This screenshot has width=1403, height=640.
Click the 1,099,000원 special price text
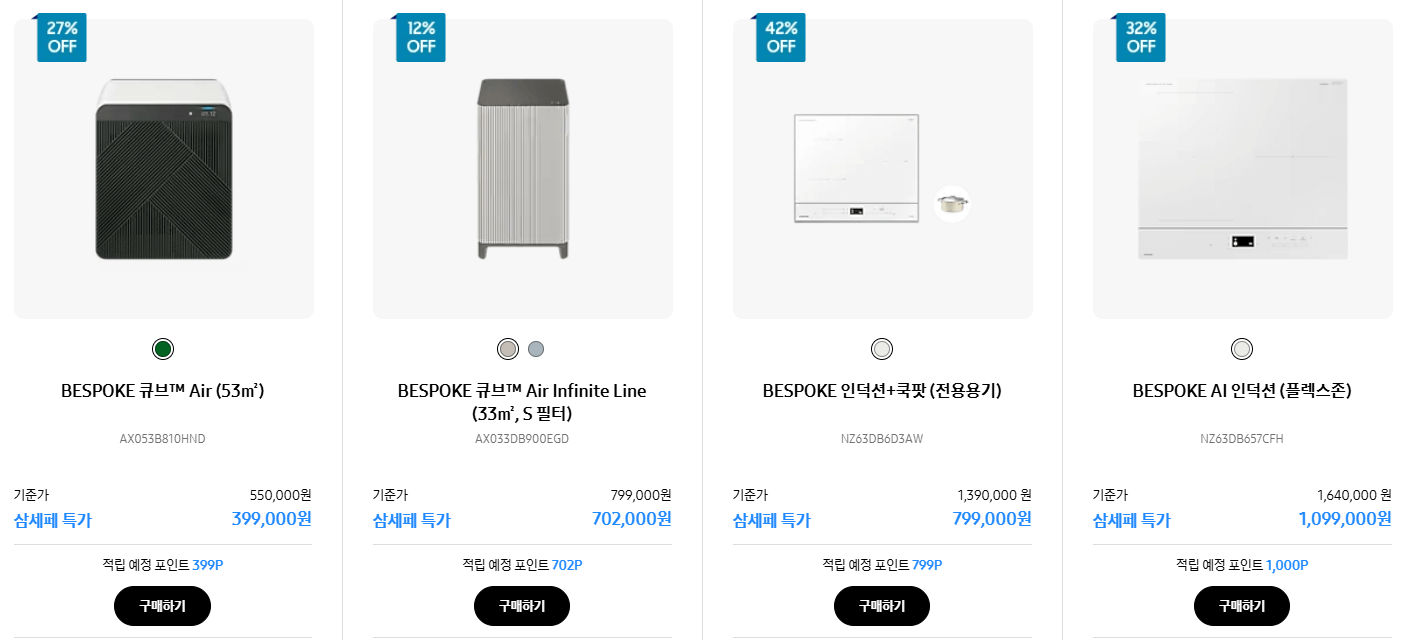[1344, 519]
